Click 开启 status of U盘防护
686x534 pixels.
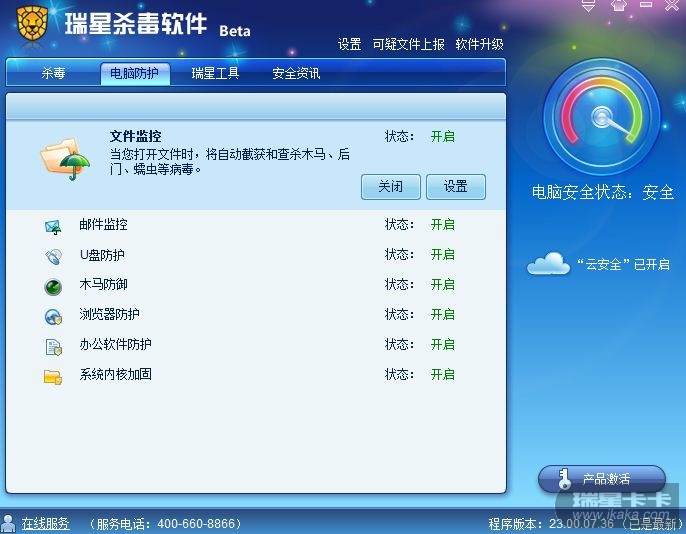(443, 254)
